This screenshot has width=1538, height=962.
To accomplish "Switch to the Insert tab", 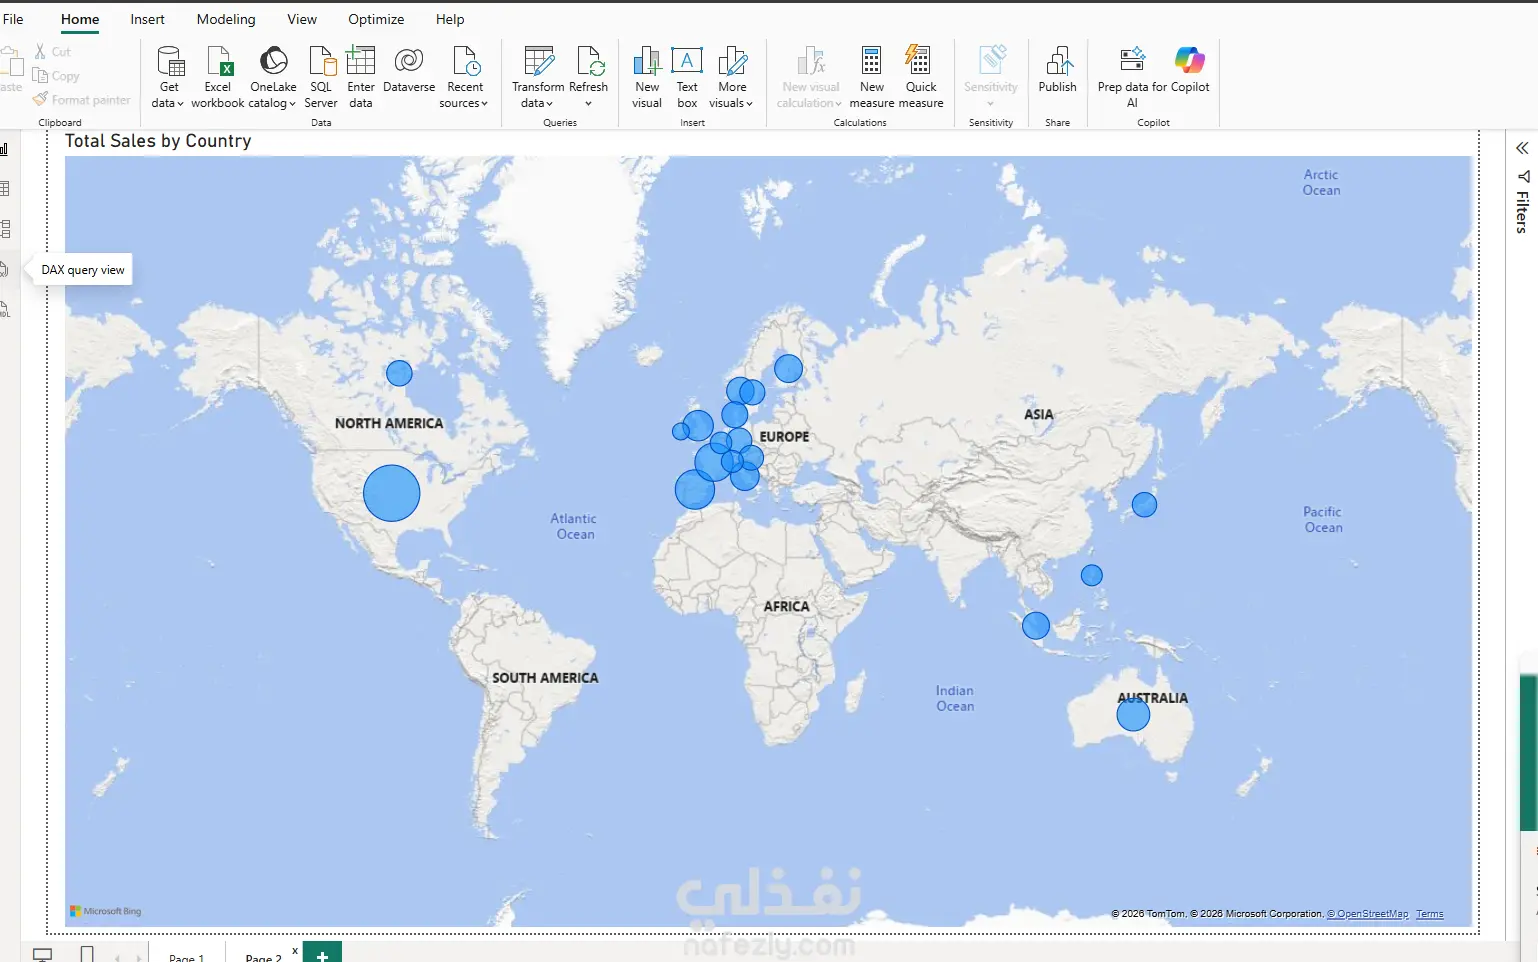I will point(147,19).
